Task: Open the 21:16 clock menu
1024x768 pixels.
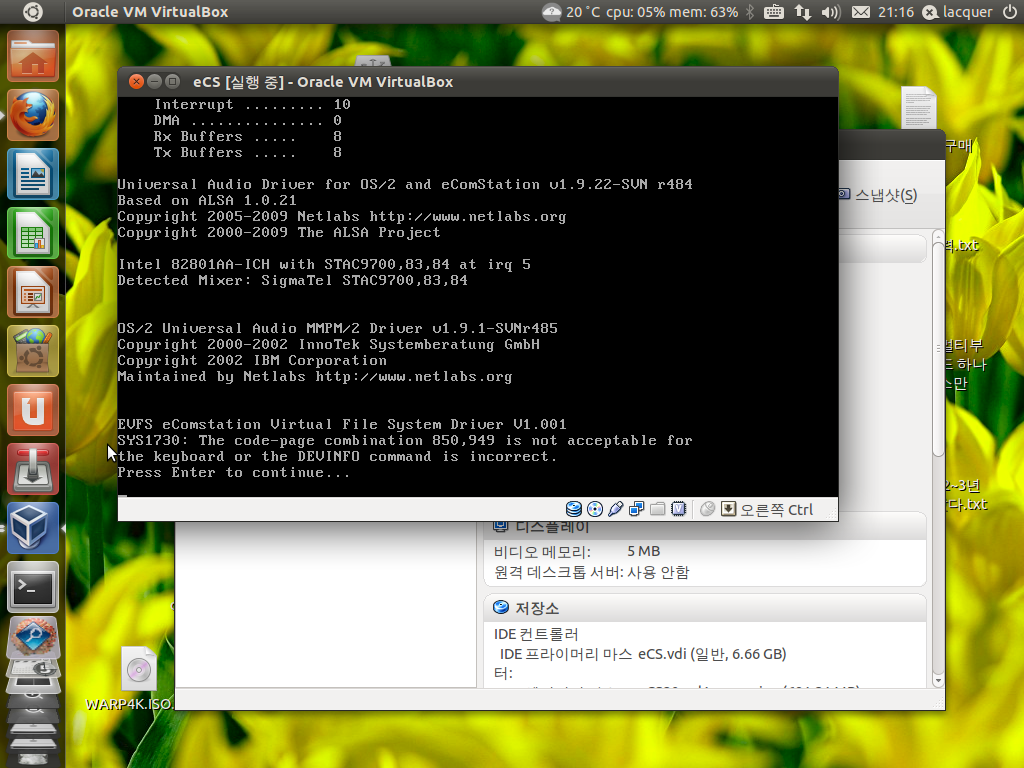Action: [895, 12]
